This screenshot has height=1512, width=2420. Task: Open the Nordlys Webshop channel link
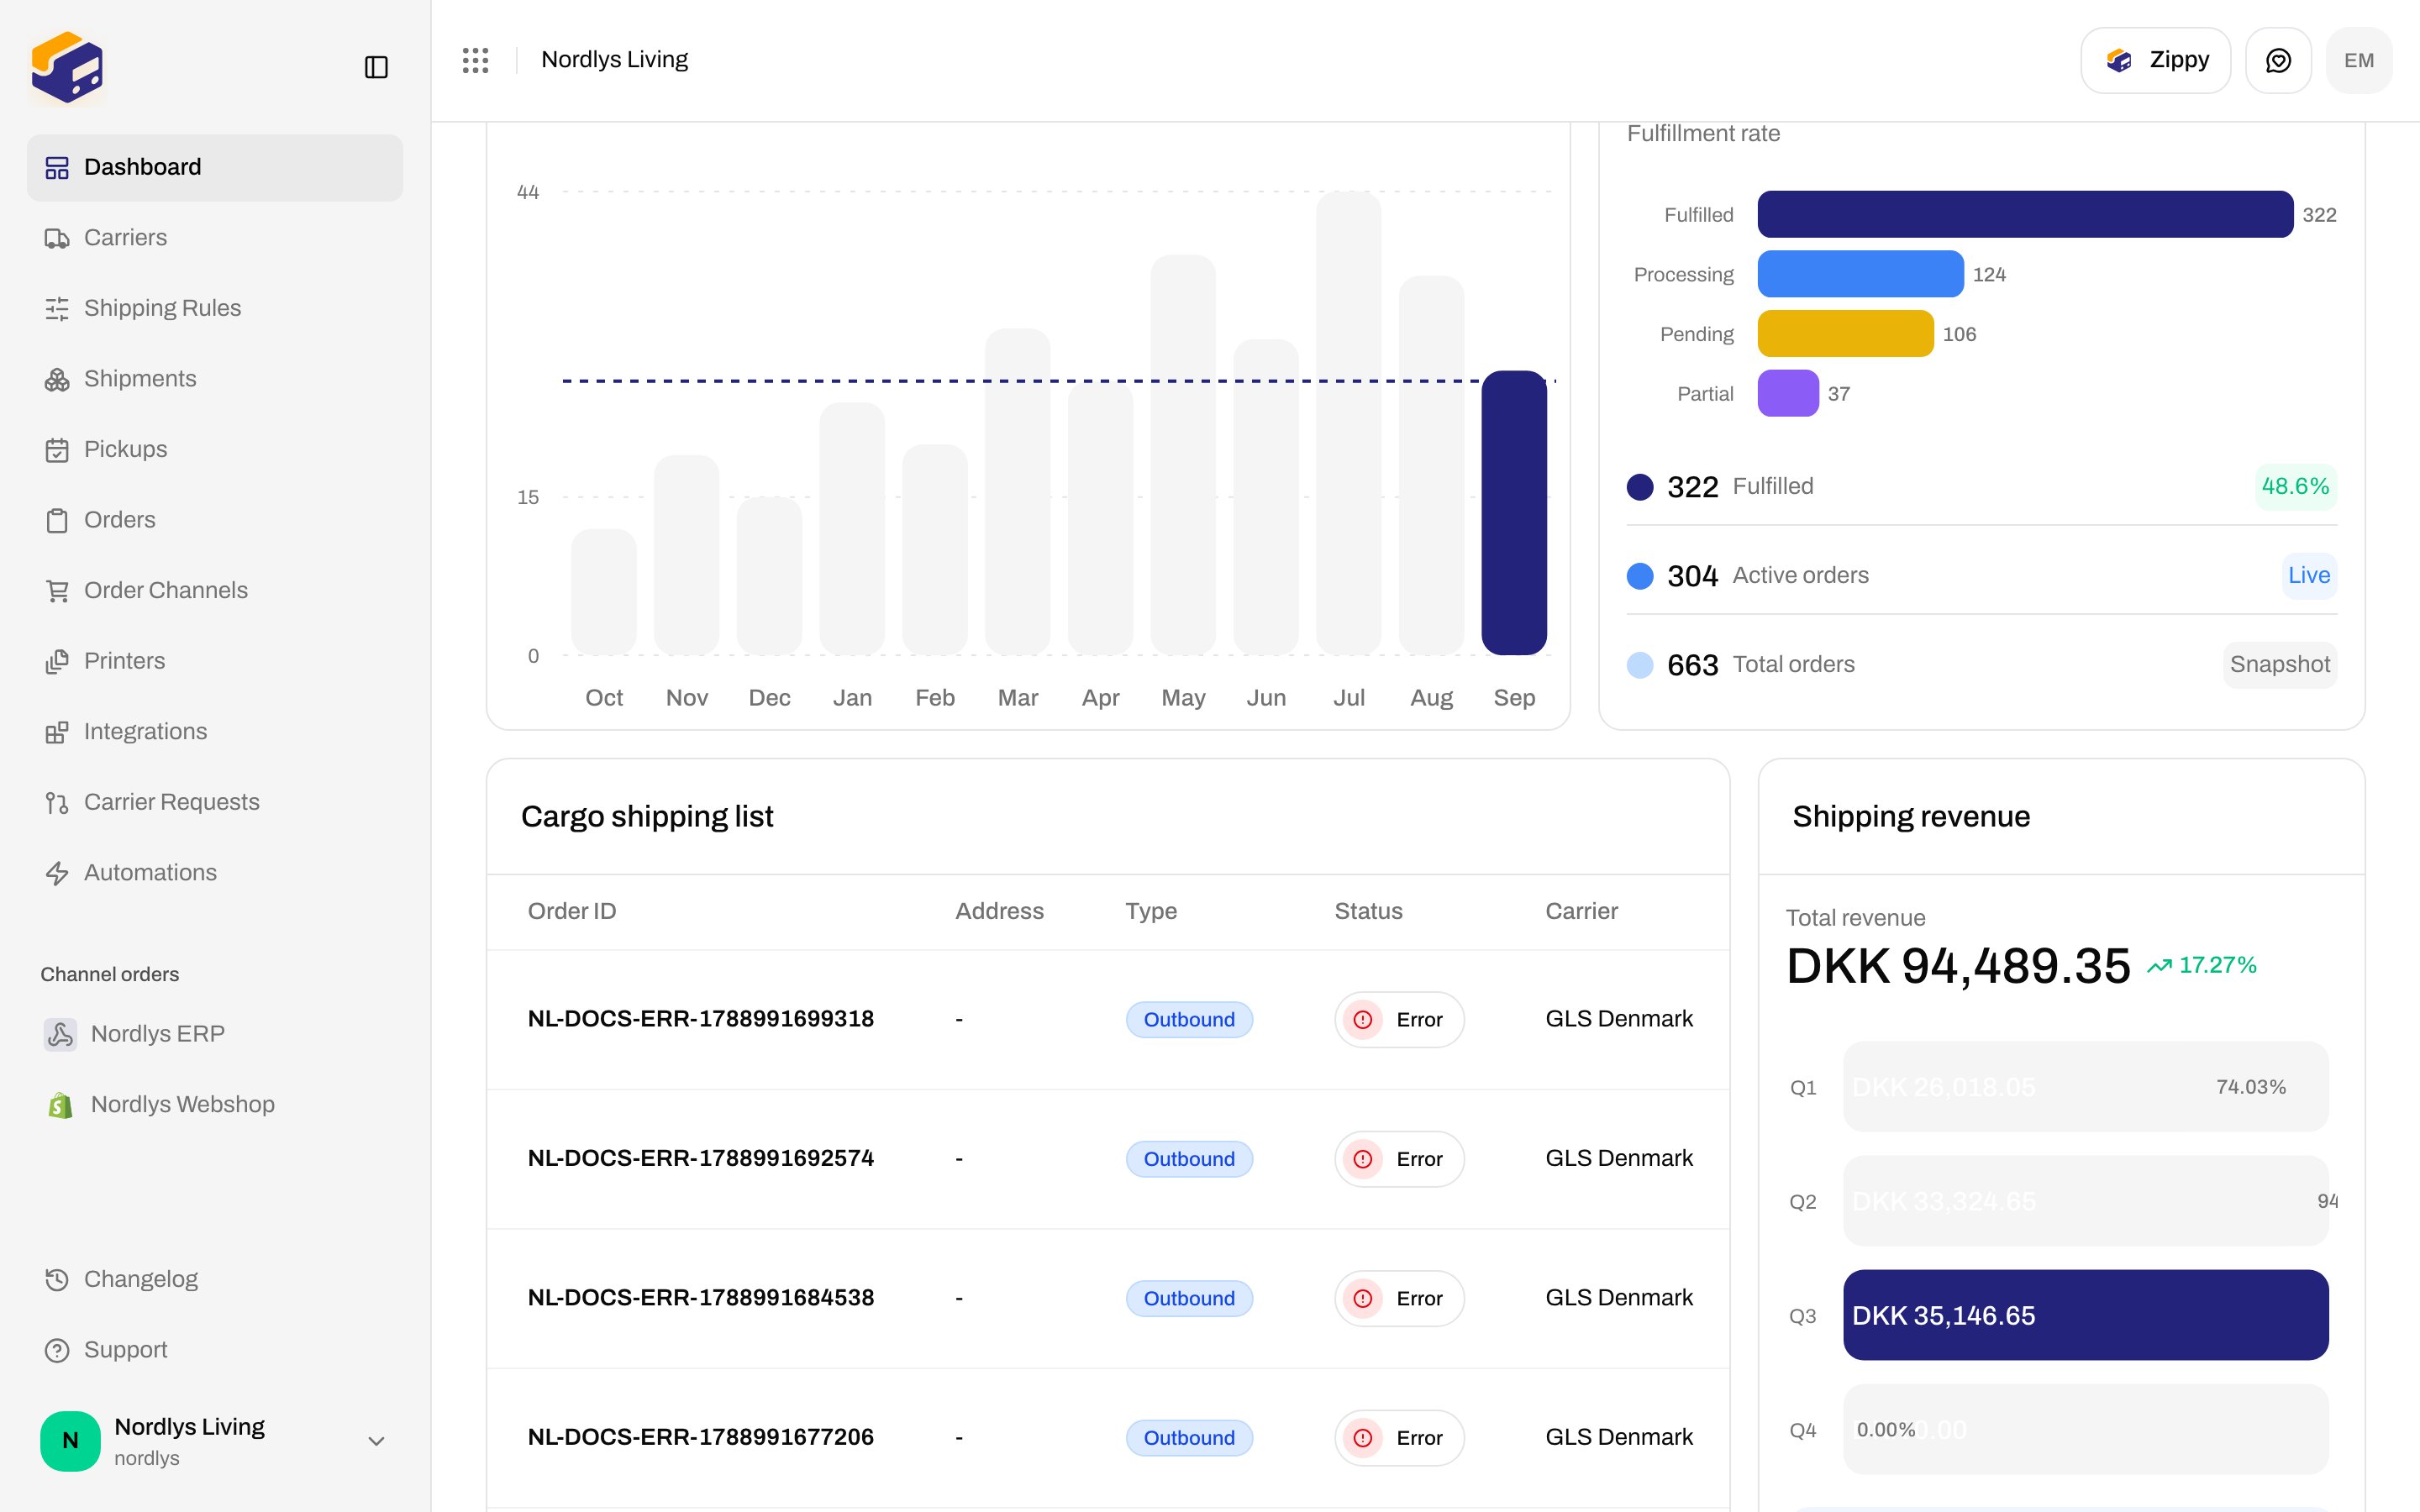(x=215, y=1105)
